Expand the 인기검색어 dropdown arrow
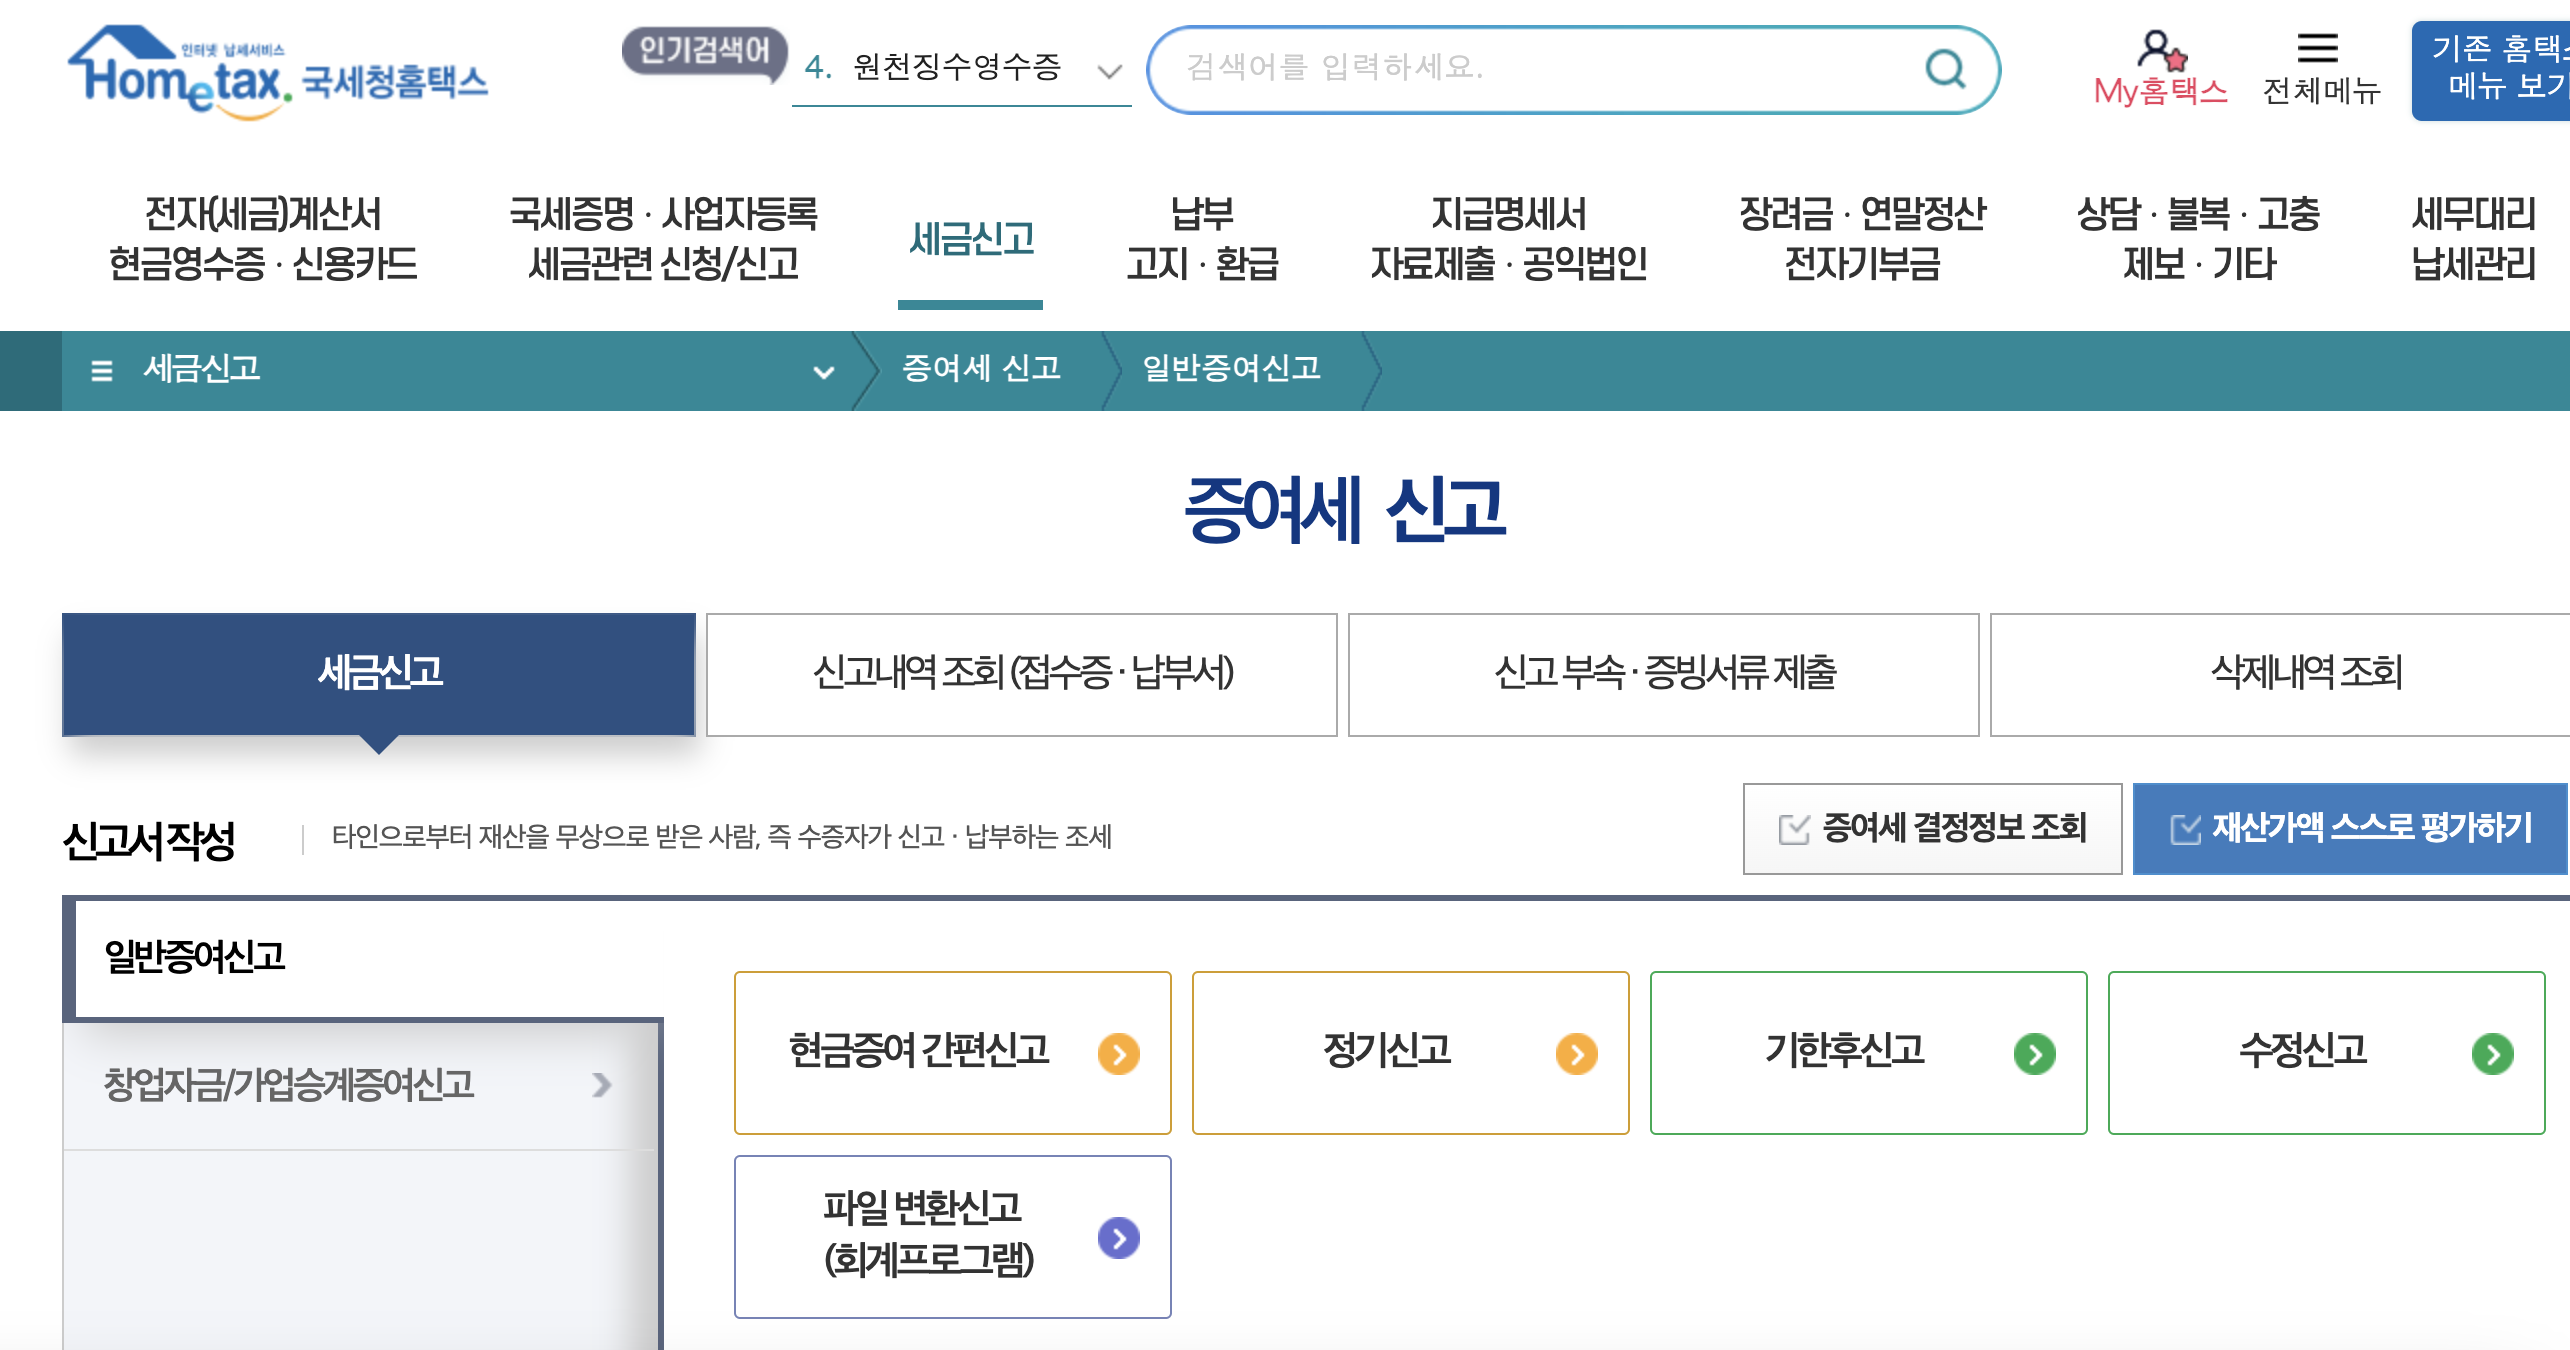The height and width of the screenshot is (1350, 2570). click(1109, 72)
